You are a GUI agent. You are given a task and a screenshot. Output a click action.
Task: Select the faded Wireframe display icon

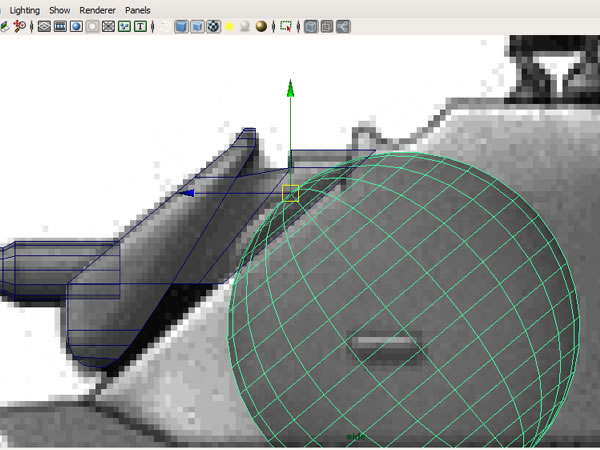pos(165,26)
